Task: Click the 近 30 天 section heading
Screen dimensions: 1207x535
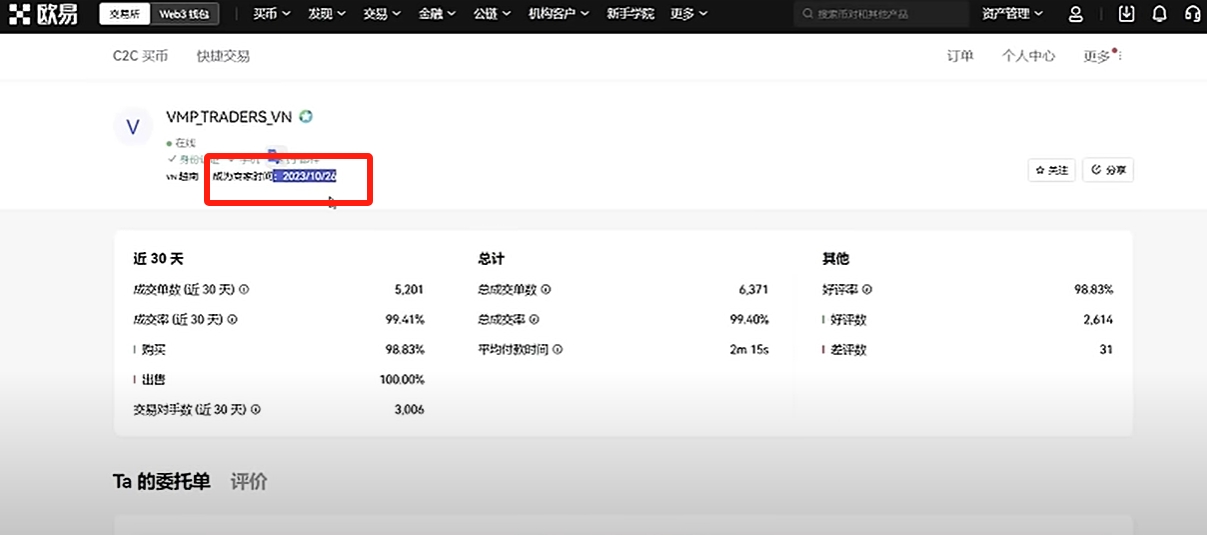Action: pyautogui.click(x=158, y=258)
